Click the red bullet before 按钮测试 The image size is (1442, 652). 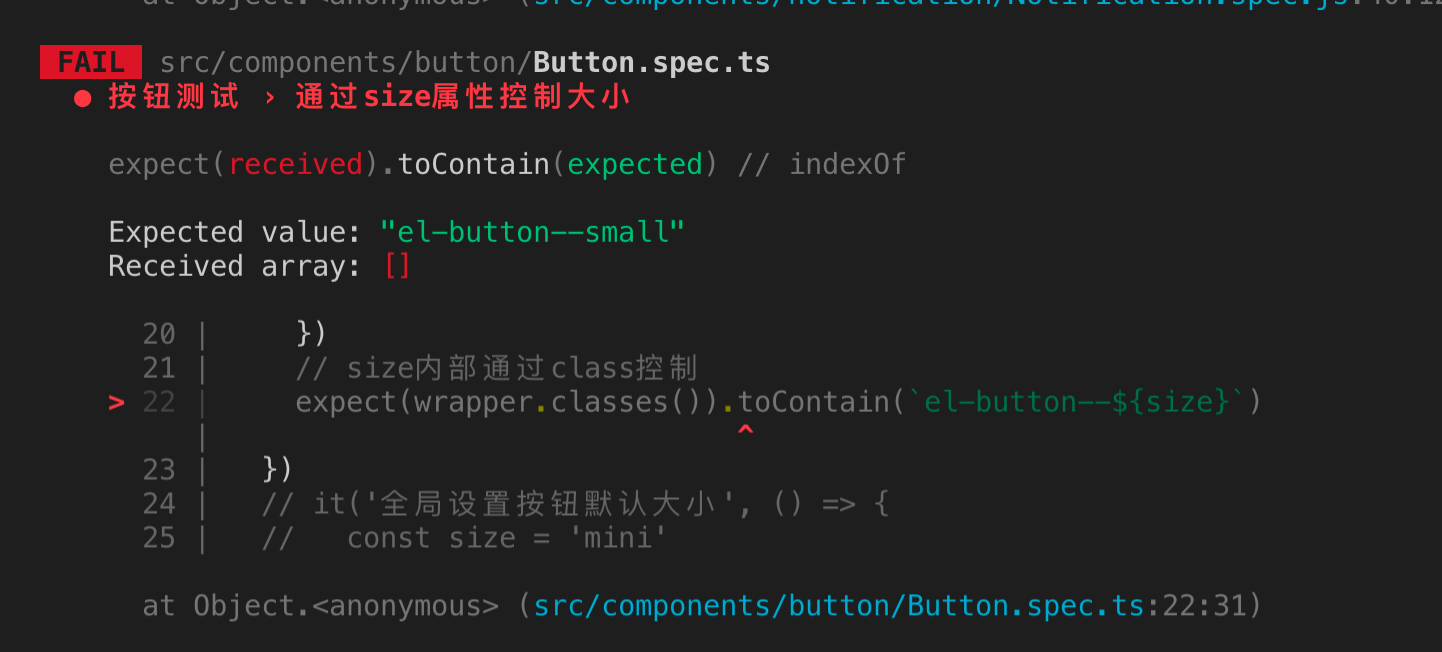[83, 98]
